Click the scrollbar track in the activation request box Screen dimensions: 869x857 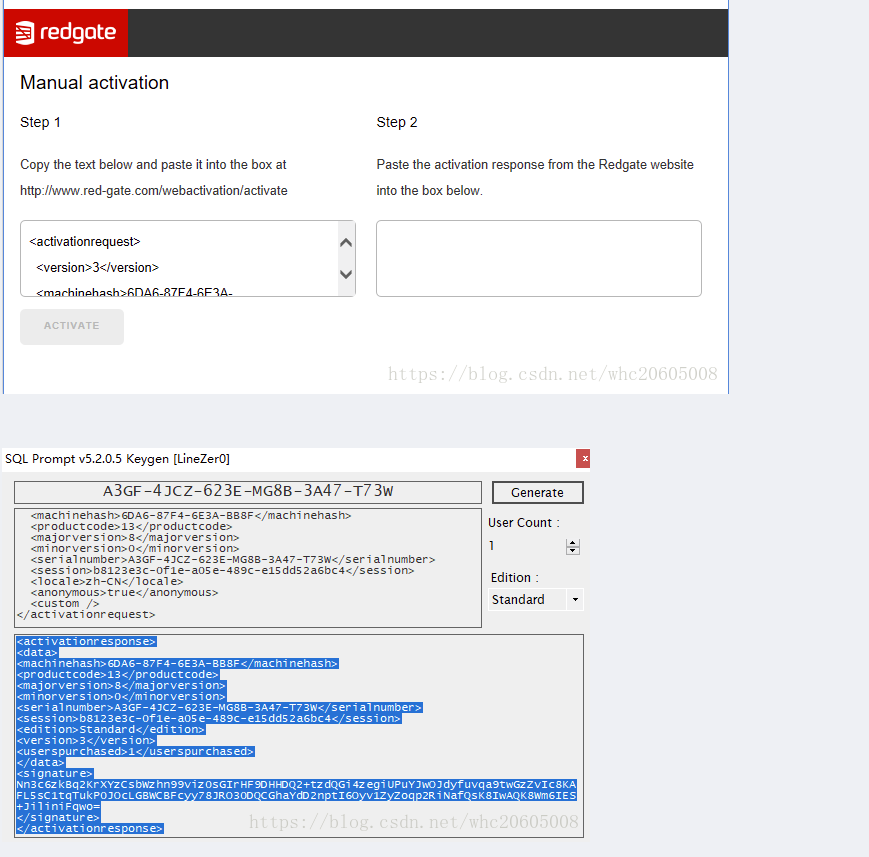click(346, 260)
